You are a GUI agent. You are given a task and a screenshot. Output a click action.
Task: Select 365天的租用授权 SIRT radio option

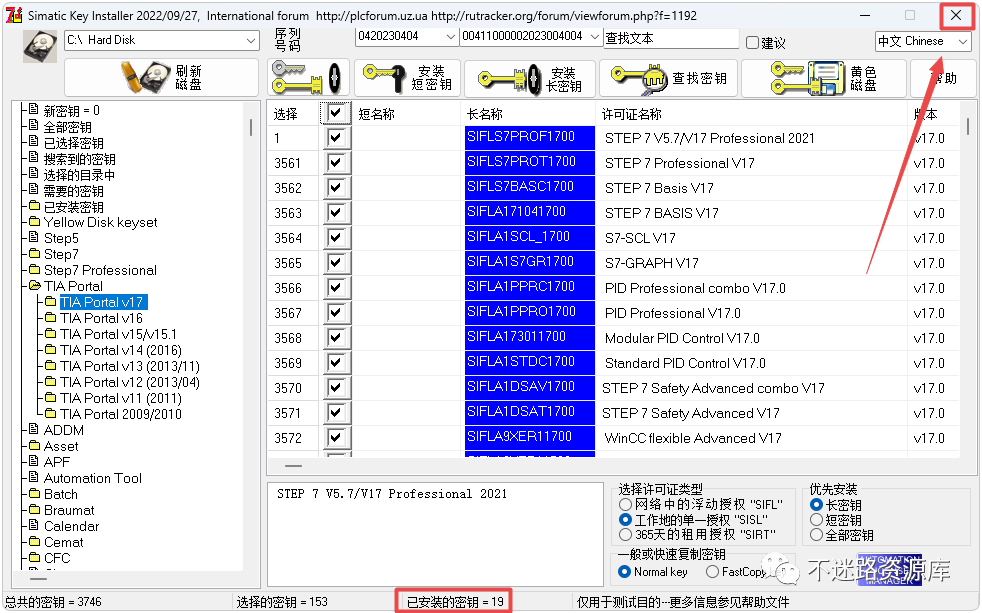[x=625, y=535]
